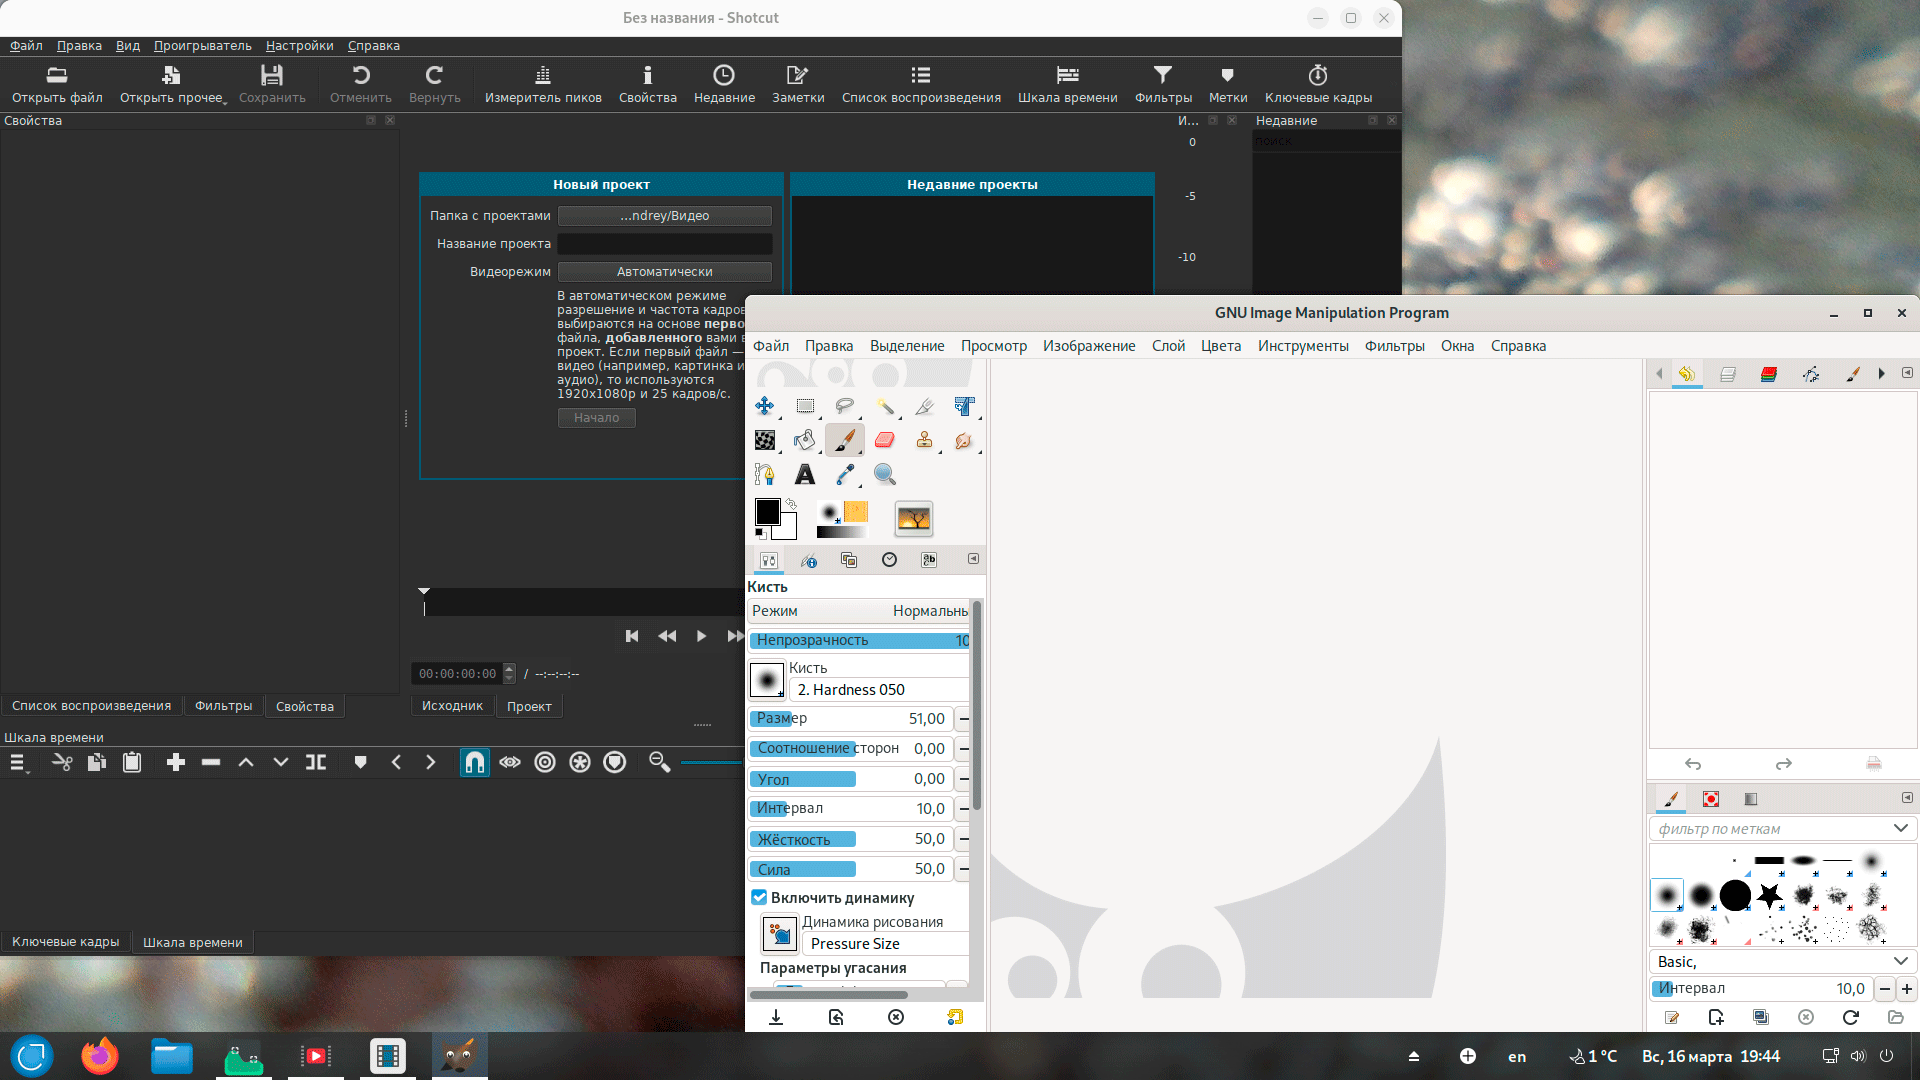Open the GIMP Filters menu

1394,346
